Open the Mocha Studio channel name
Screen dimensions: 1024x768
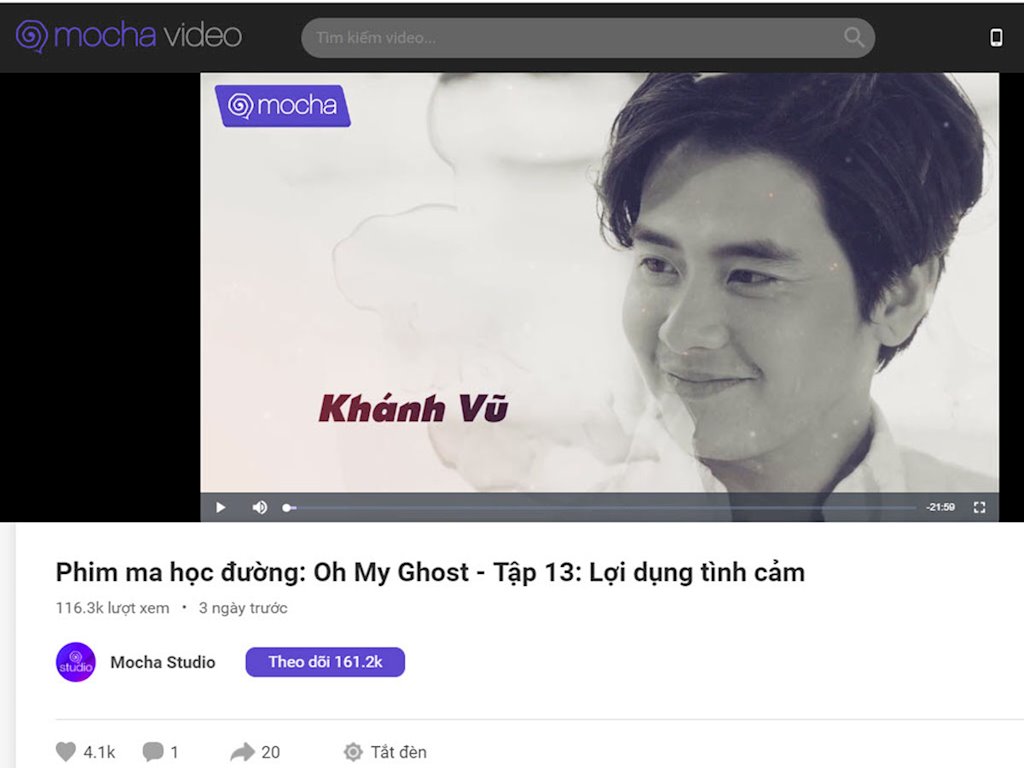click(x=163, y=662)
